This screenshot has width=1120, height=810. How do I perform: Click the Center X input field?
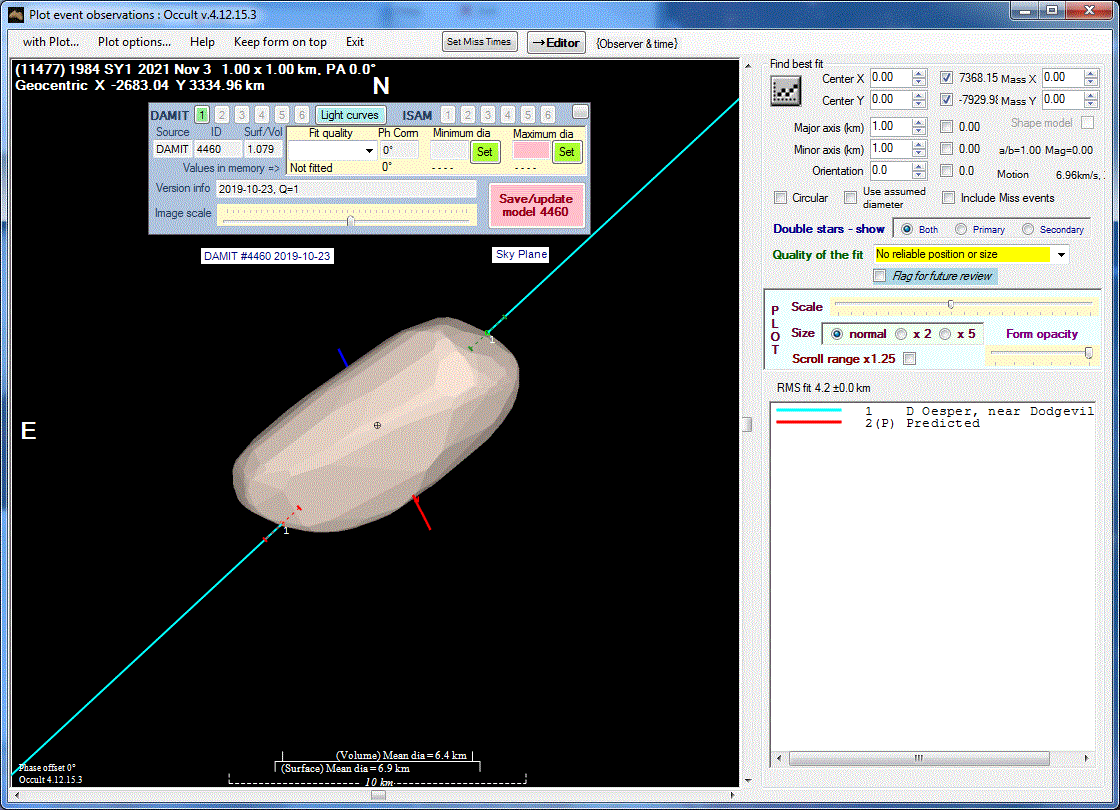[891, 78]
